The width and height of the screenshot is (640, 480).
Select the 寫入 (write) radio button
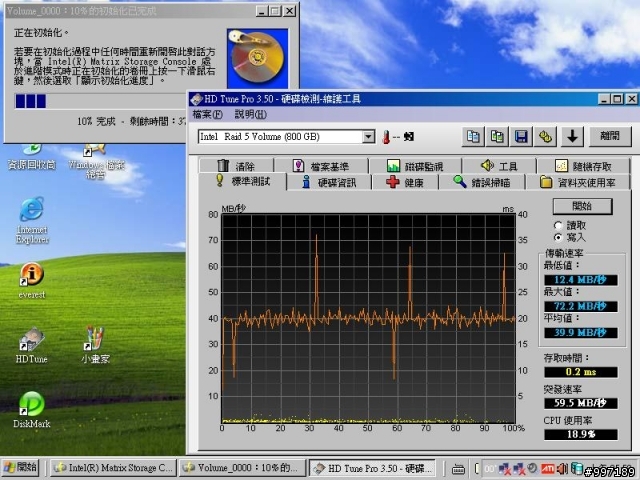[x=558, y=237]
